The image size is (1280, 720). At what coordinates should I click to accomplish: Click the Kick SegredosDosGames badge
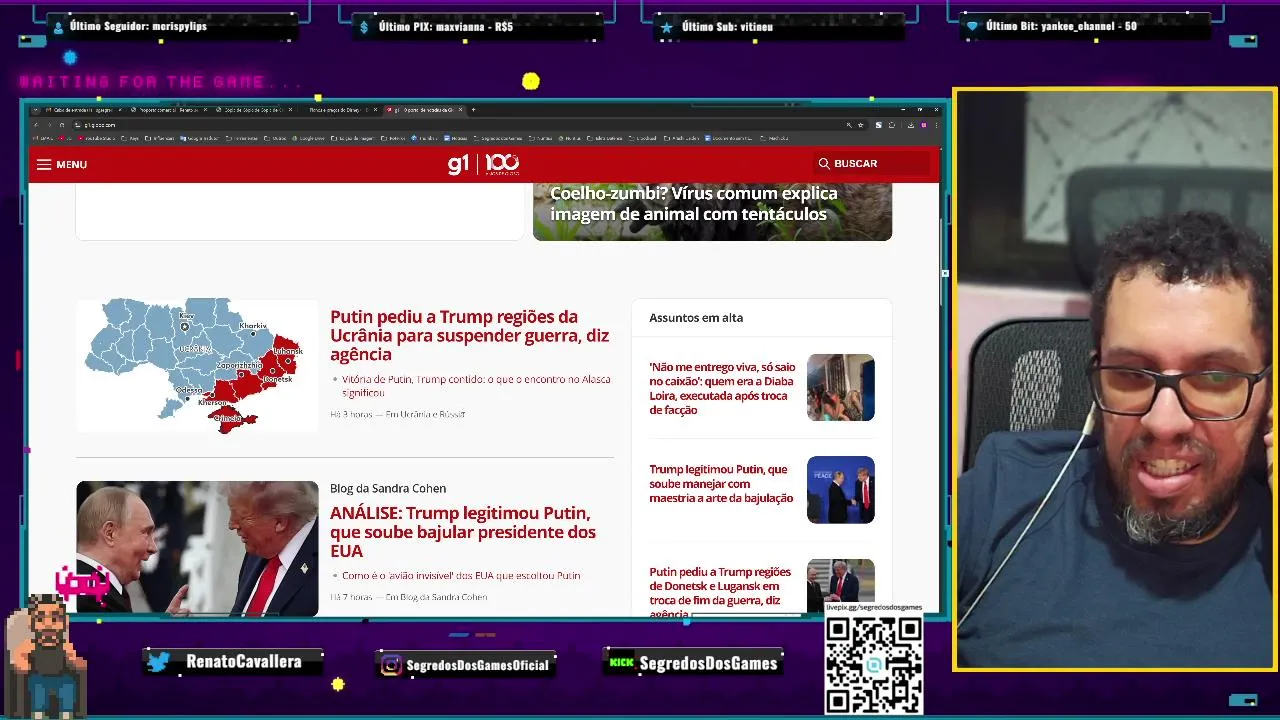point(695,662)
